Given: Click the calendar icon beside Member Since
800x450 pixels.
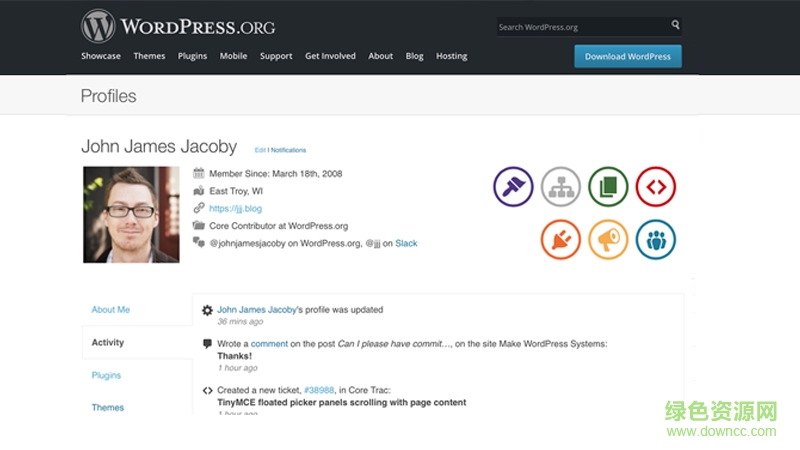Looking at the screenshot, I should pyautogui.click(x=198, y=173).
